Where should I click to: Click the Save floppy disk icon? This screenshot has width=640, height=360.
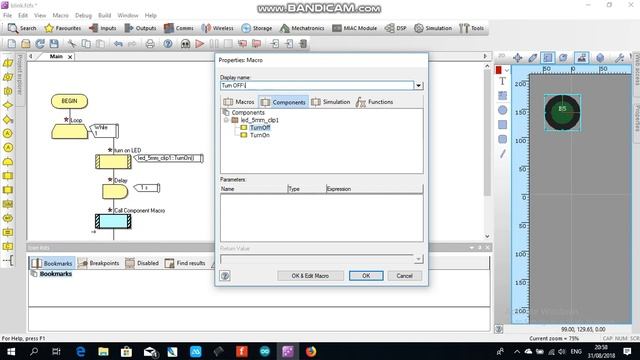pos(54,44)
